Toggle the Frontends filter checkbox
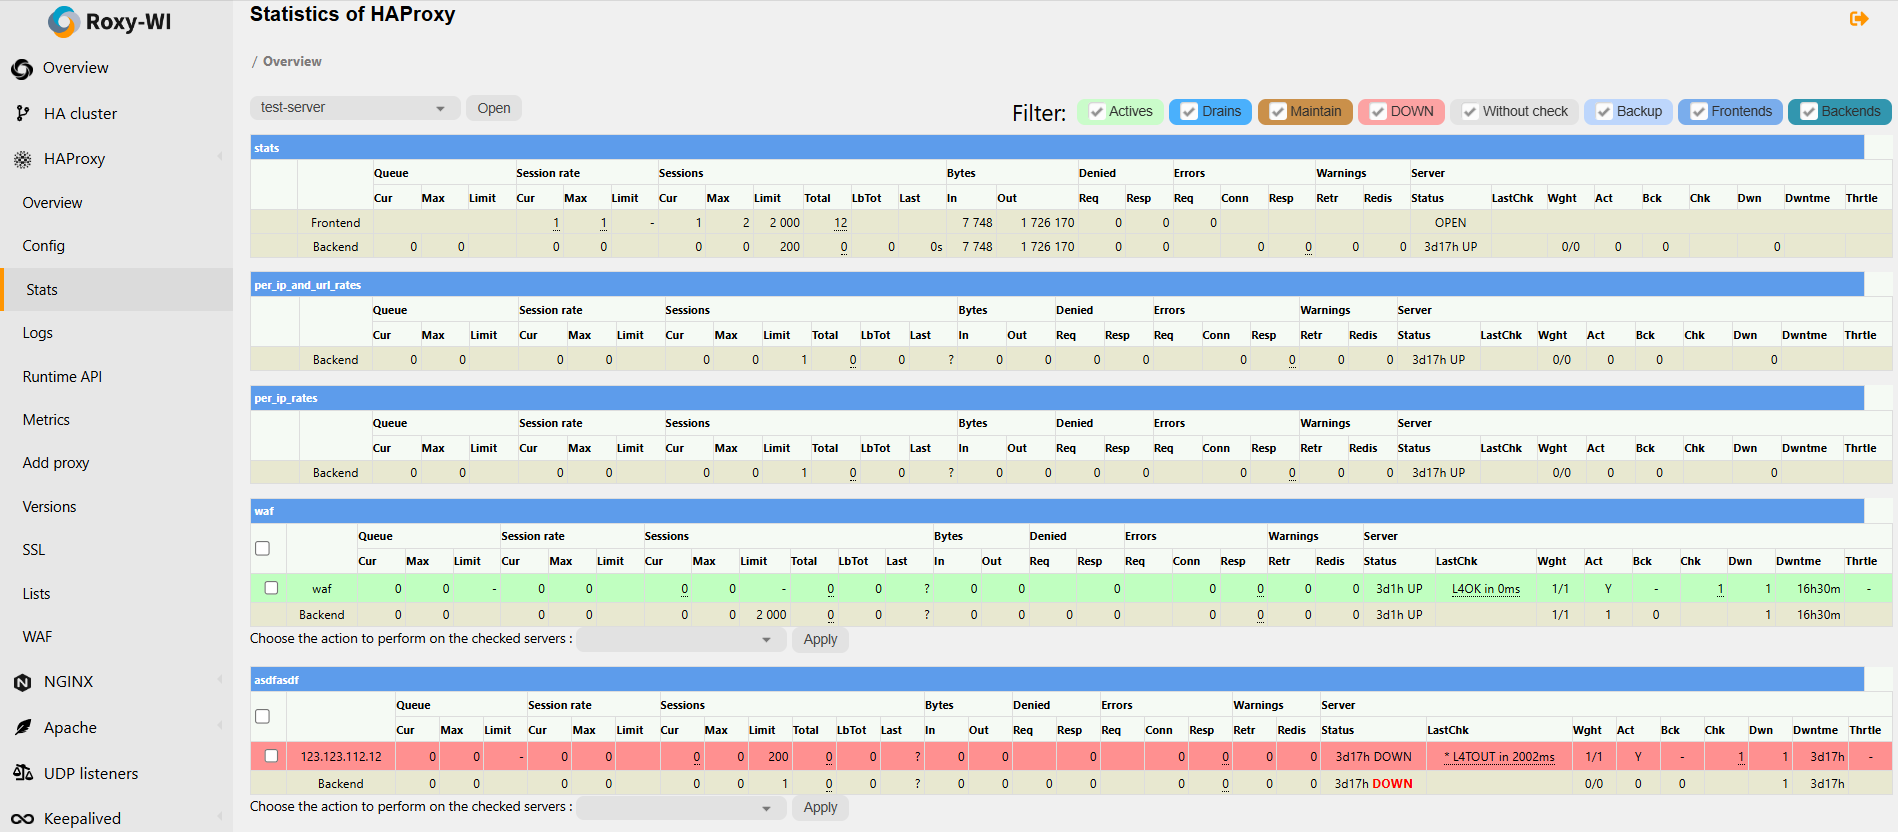1898x832 pixels. [x=1699, y=112]
